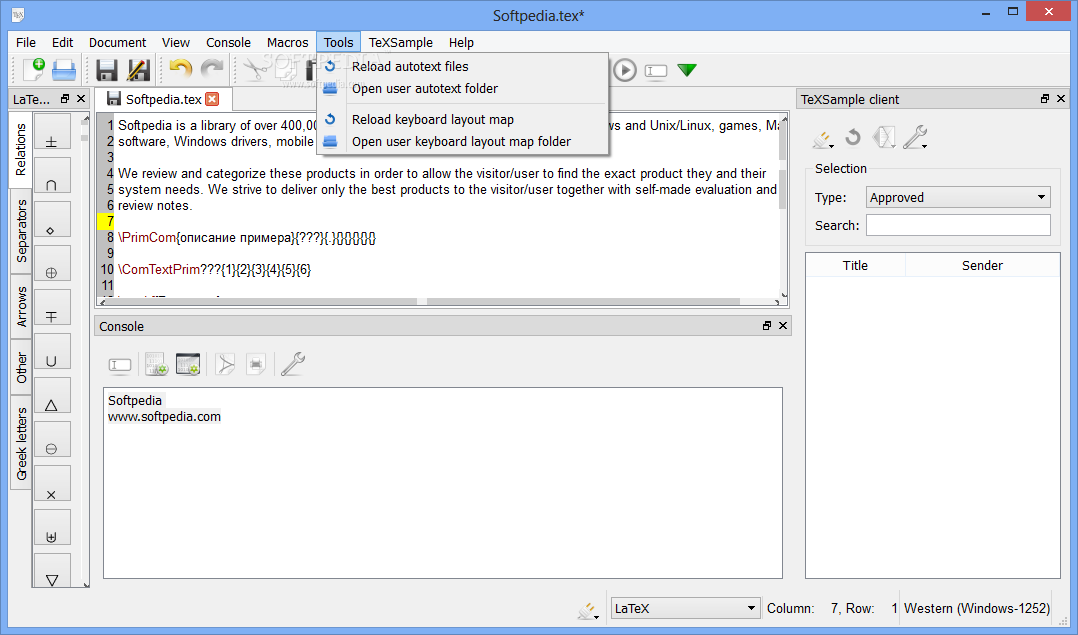Float the TeXSample client panel
This screenshot has width=1078, height=635.
[1045, 99]
